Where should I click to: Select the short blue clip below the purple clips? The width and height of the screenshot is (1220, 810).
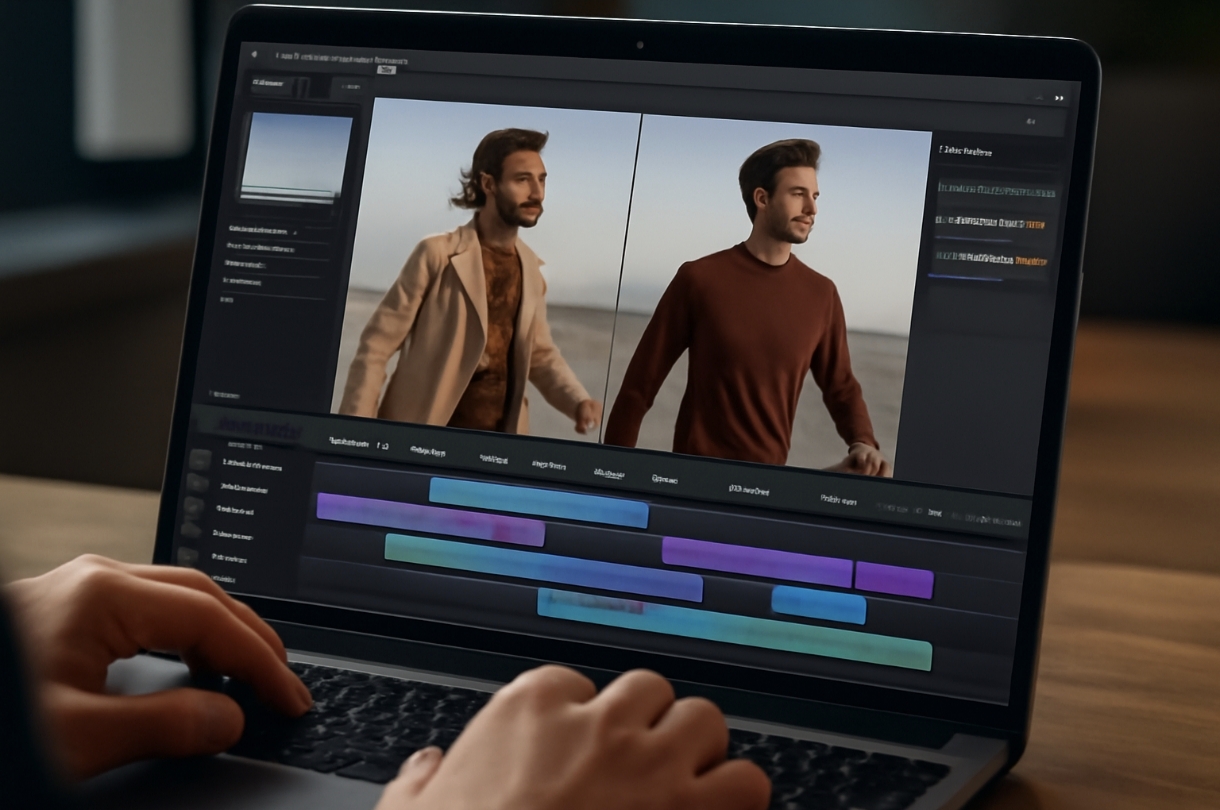tap(819, 605)
